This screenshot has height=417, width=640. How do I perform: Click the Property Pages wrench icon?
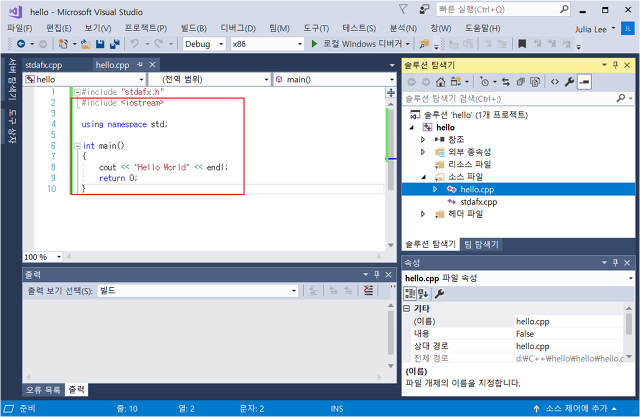click(440, 293)
